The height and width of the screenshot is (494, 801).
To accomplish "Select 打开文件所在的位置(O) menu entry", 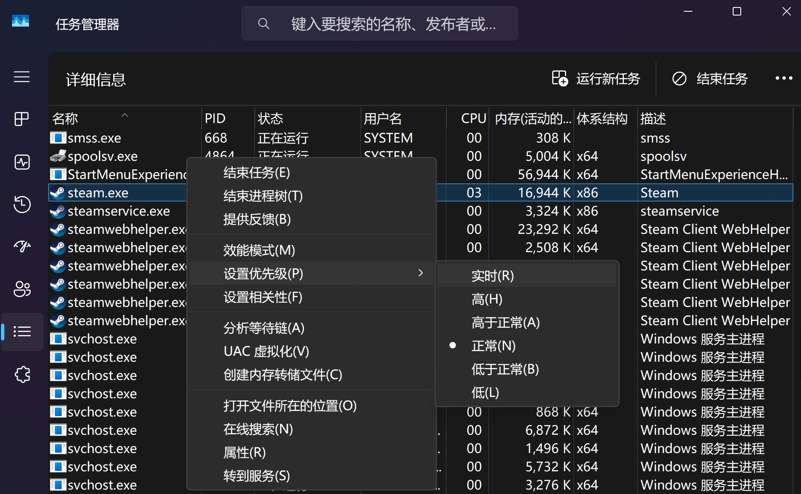I will click(290, 406).
